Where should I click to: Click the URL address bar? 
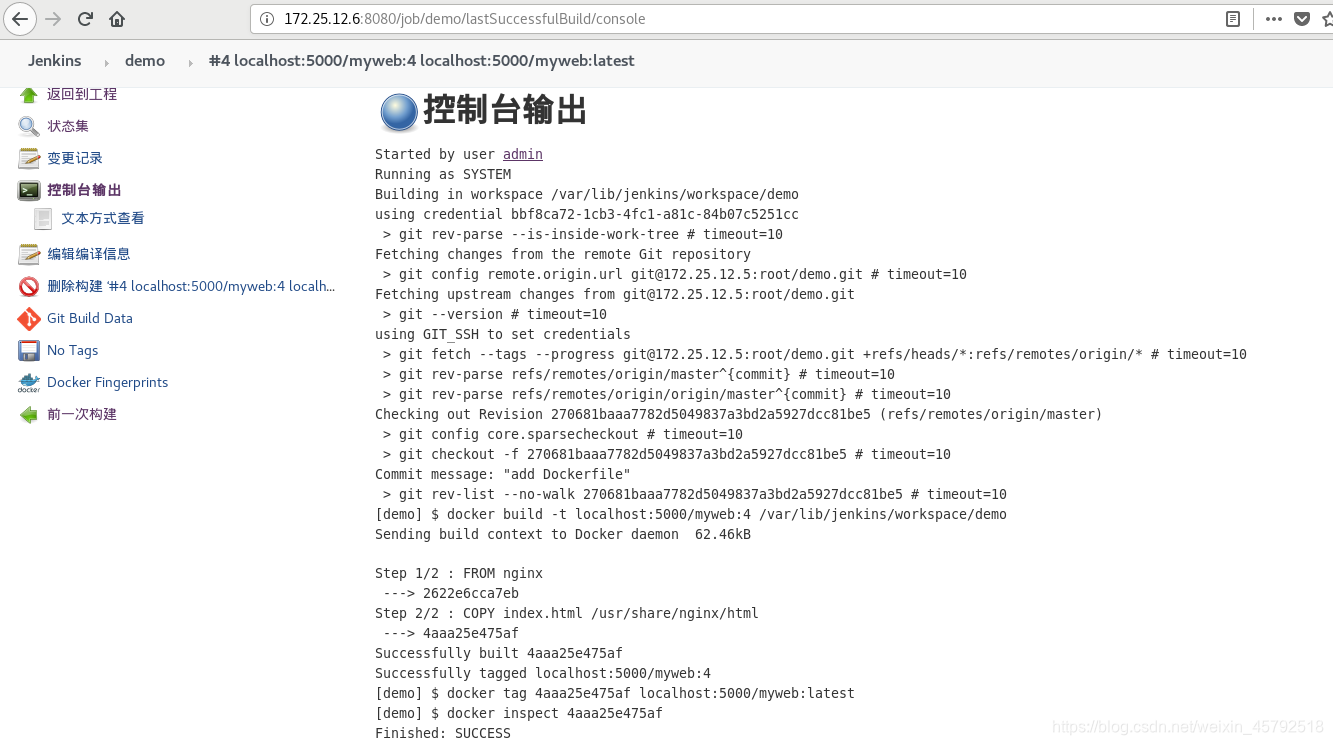[735, 18]
